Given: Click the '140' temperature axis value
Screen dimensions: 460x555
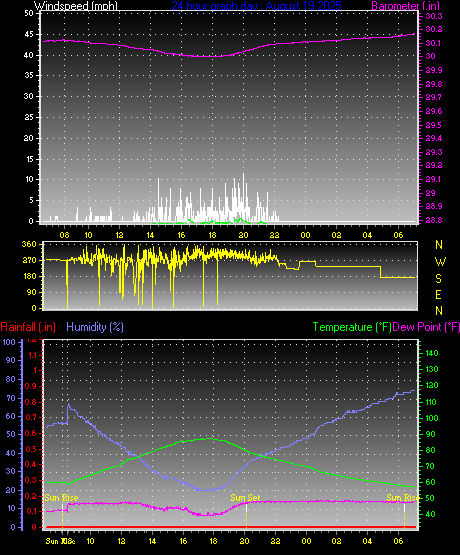Looking at the screenshot, I should tap(432, 353).
